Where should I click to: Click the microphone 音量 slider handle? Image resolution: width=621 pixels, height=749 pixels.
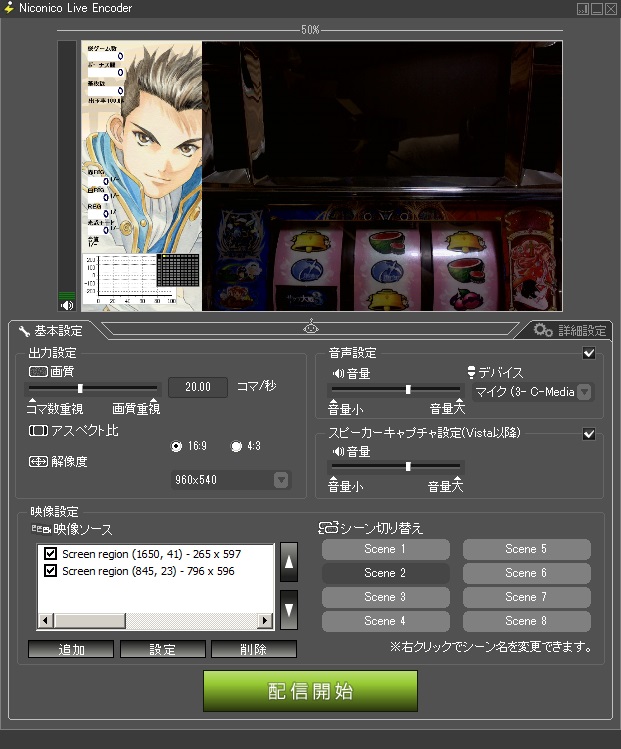click(x=408, y=389)
